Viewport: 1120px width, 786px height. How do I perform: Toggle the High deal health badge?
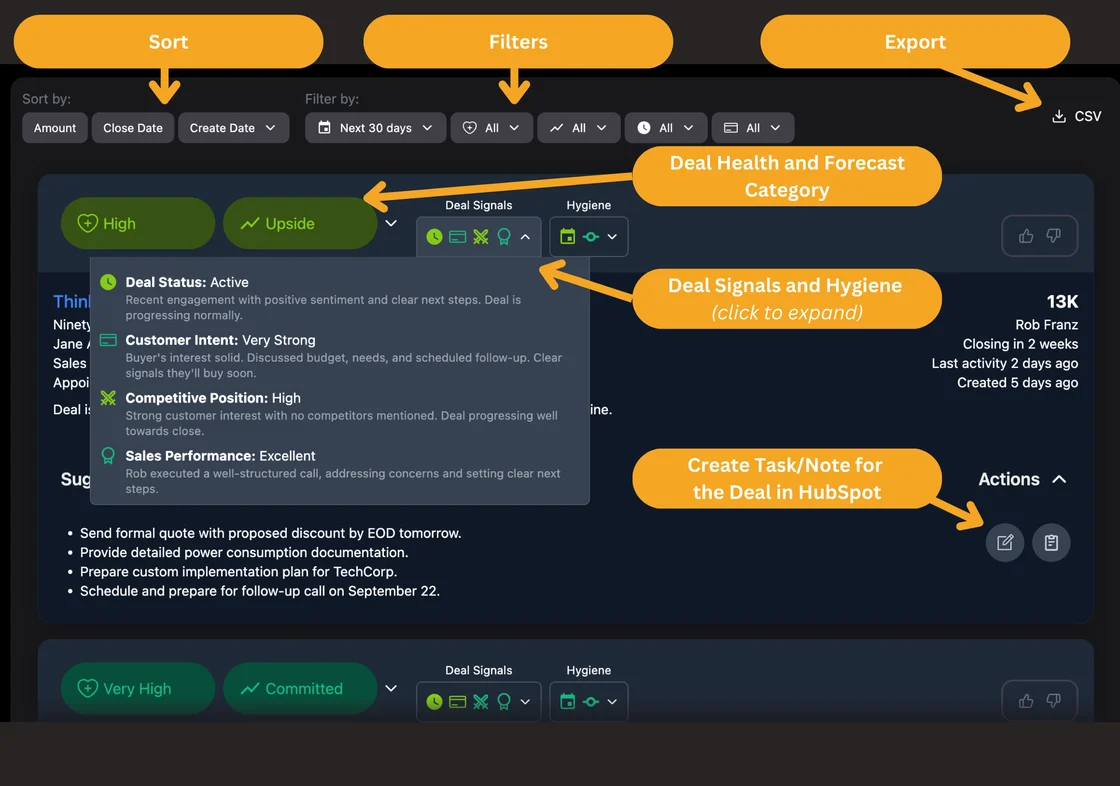pyautogui.click(x=138, y=224)
